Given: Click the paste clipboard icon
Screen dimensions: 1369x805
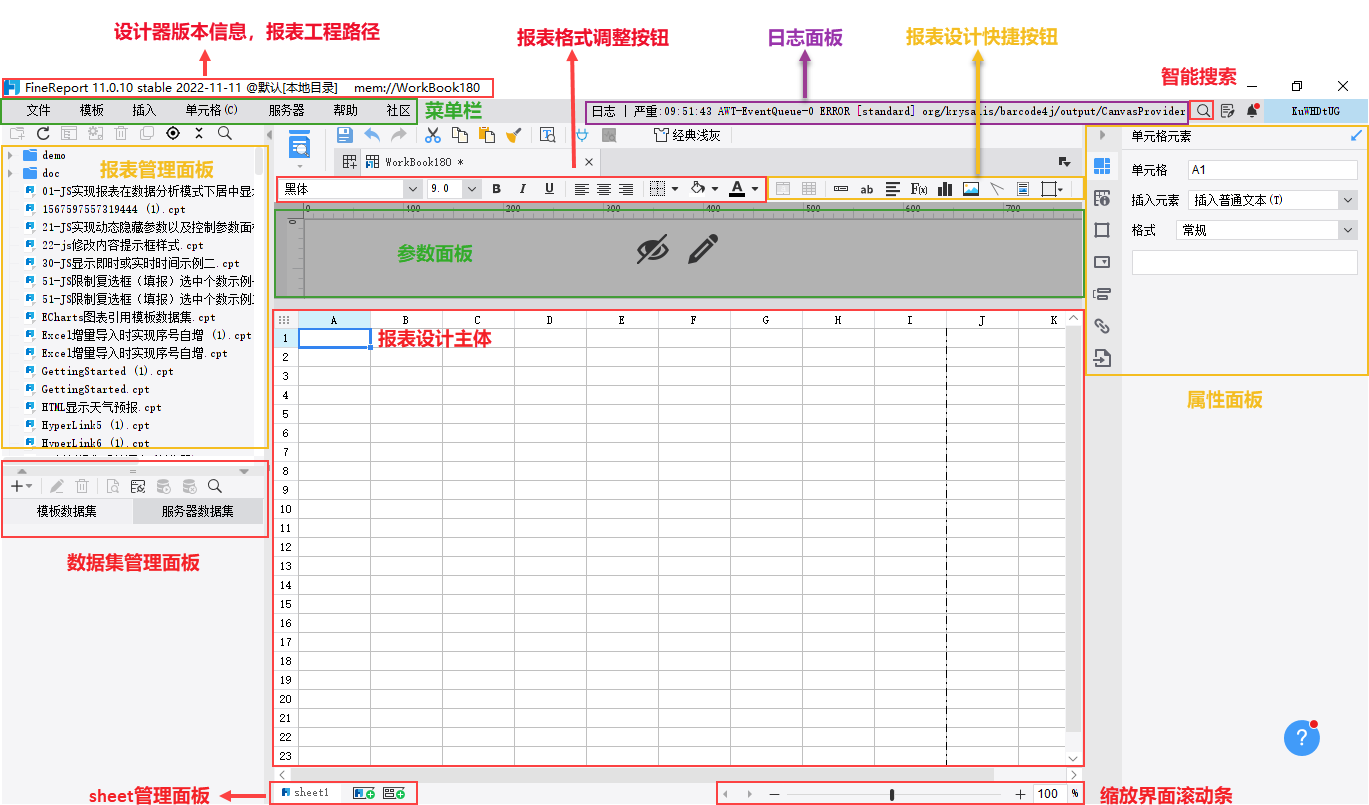Looking at the screenshot, I should (x=487, y=135).
